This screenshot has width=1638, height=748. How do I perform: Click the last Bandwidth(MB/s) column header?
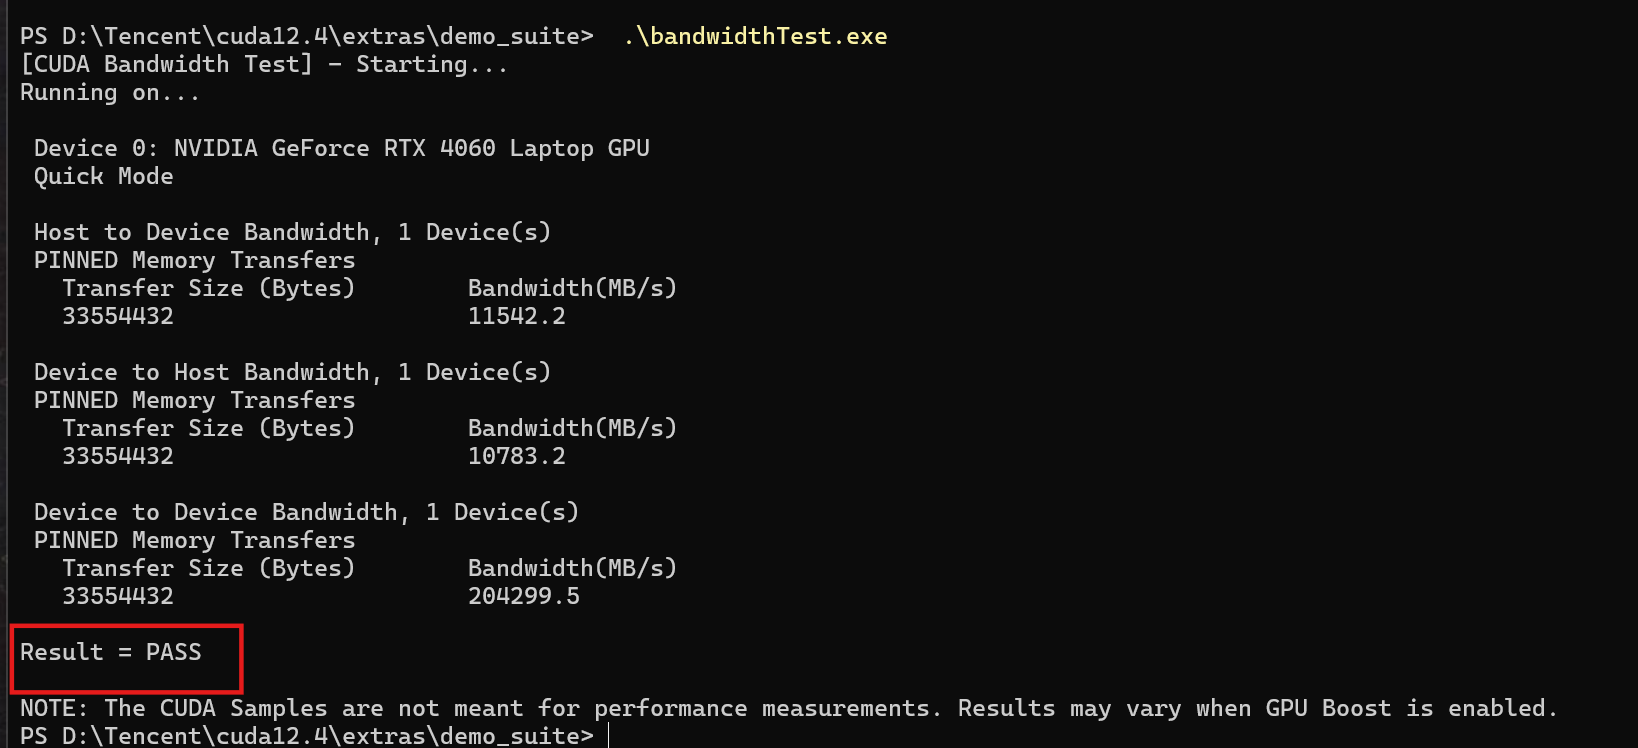coord(573,568)
